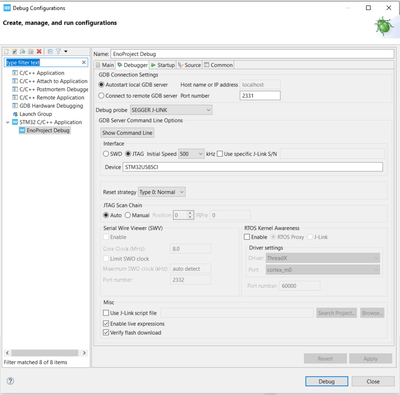The image size is (400, 395).
Task: Click the Search Project... button
Action: coord(337,313)
